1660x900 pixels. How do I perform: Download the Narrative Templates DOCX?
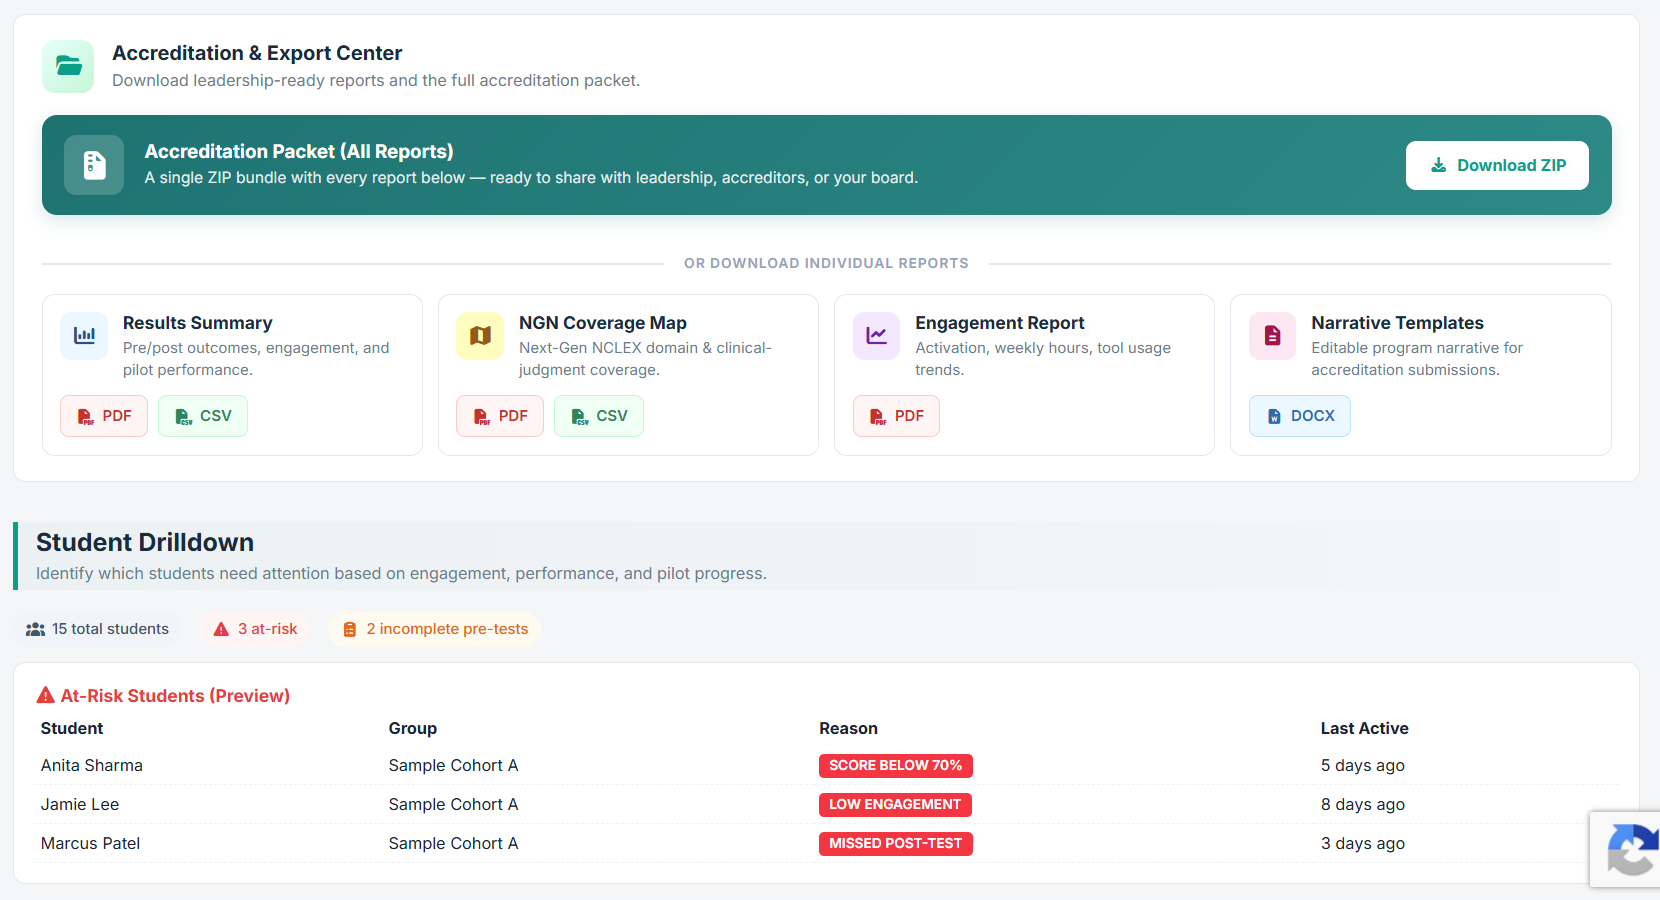(1300, 416)
